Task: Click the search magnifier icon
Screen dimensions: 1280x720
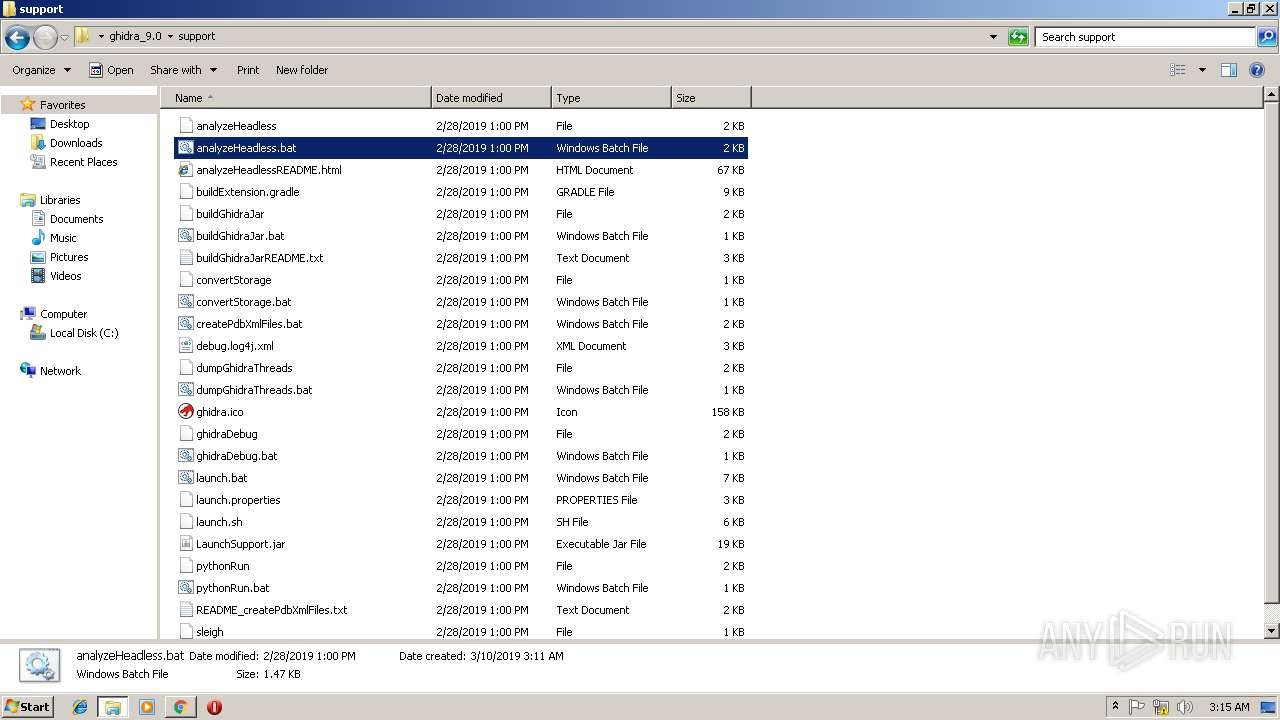Action: click(1266, 37)
